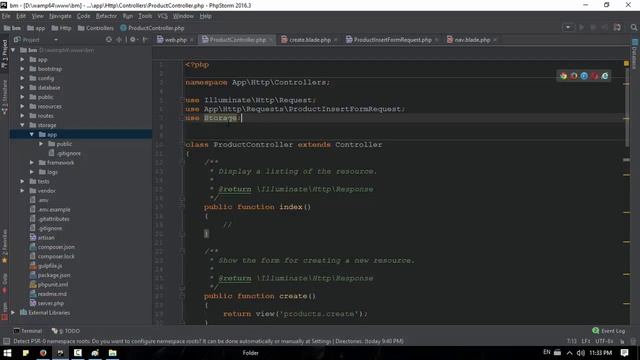Click Search Everywhere magnifier icon
Image resolution: width=640 pixels, height=360 pixels.
(633, 27)
